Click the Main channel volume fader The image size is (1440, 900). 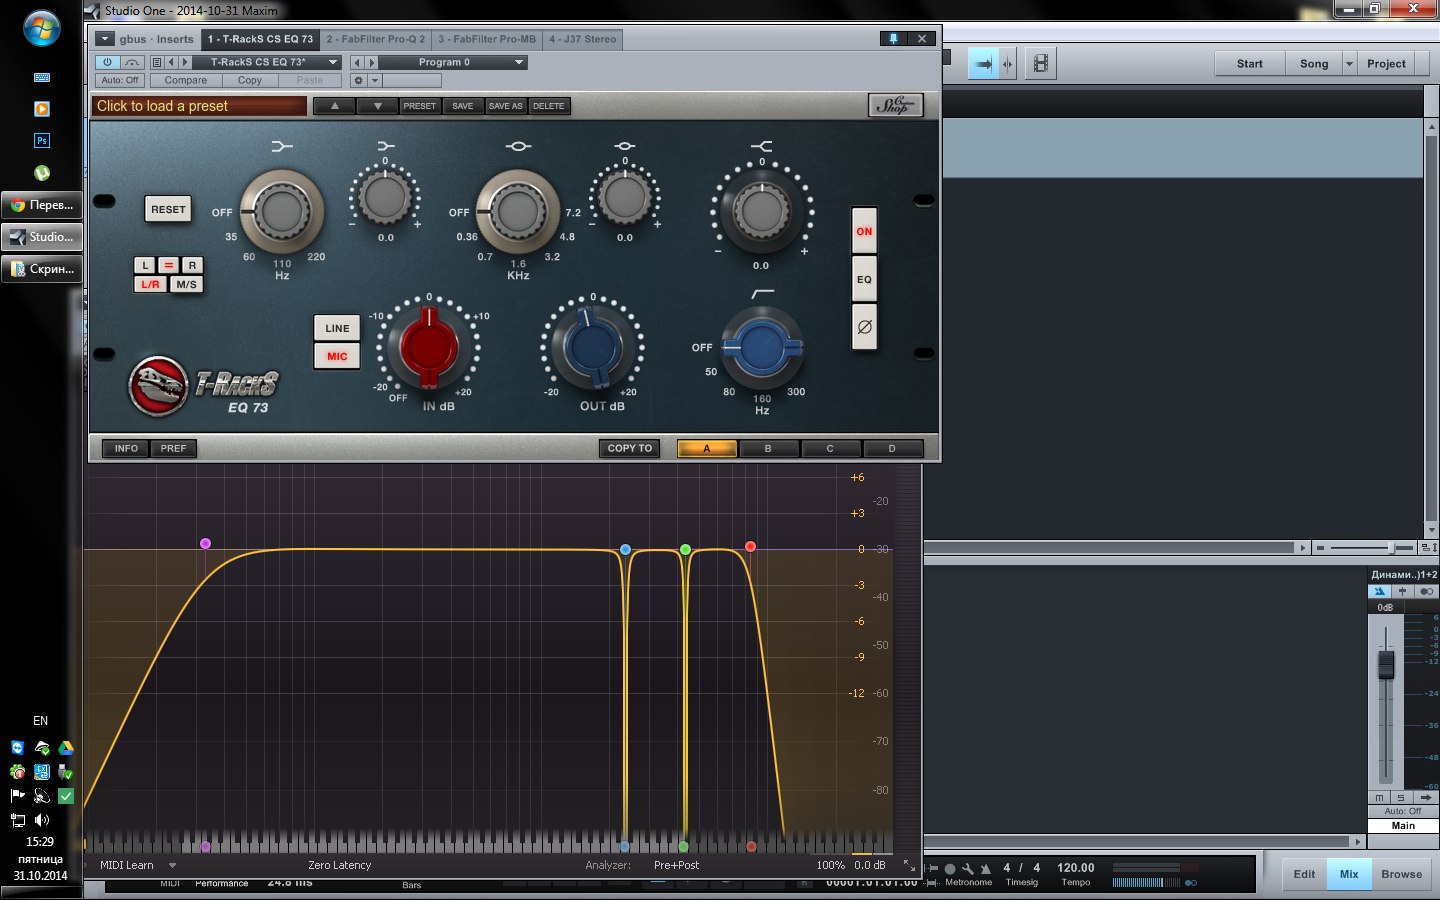pos(1386,665)
